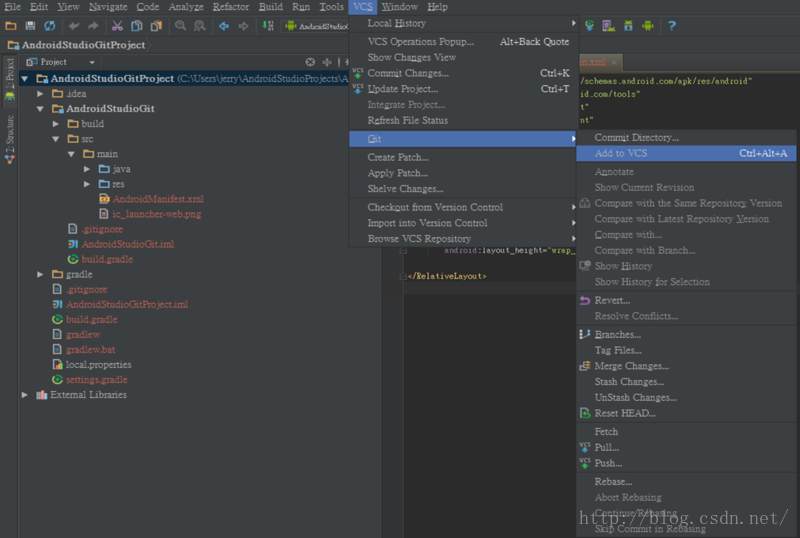Expand the External Libraries node
800x538 pixels.
click(x=25, y=395)
